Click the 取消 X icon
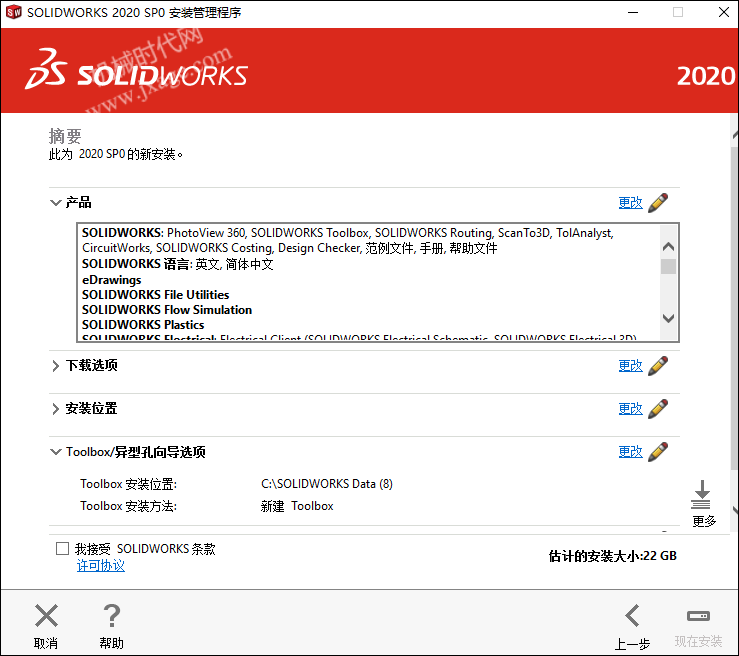Screen dimensions: 739x656 point(46,615)
